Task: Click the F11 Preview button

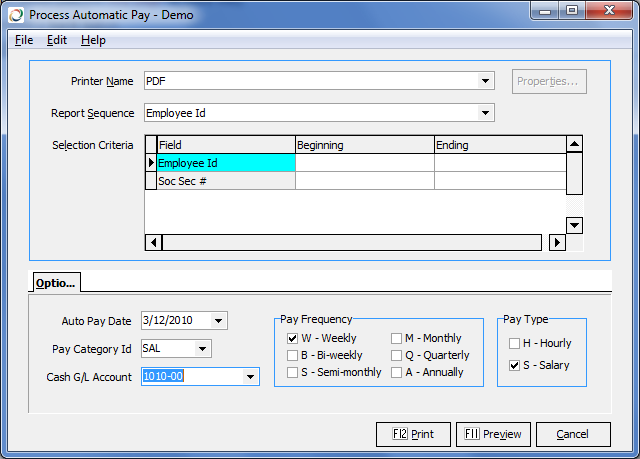Action: coord(492,434)
